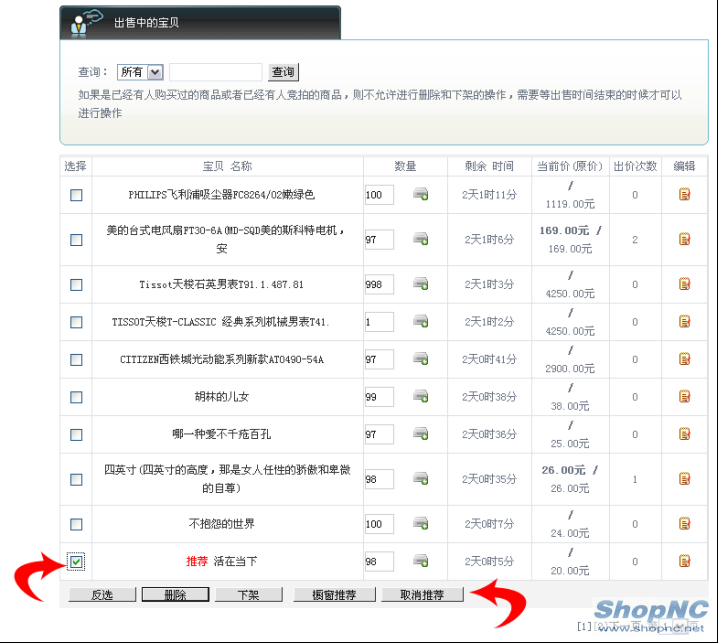This screenshot has width=718, height=643.
Task: Click quantity update icon for 不抱怨的世界 row
Action: coord(420,523)
